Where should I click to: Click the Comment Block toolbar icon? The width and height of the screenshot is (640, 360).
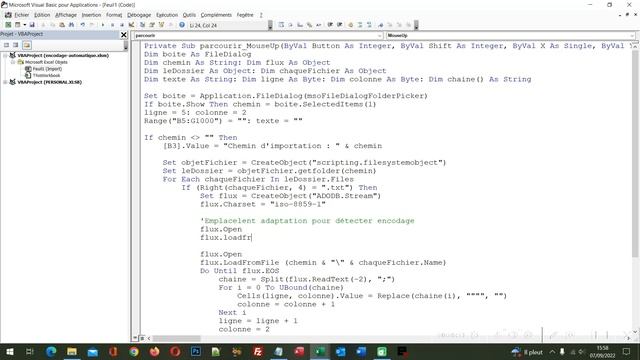pyautogui.click(x=360, y=25)
